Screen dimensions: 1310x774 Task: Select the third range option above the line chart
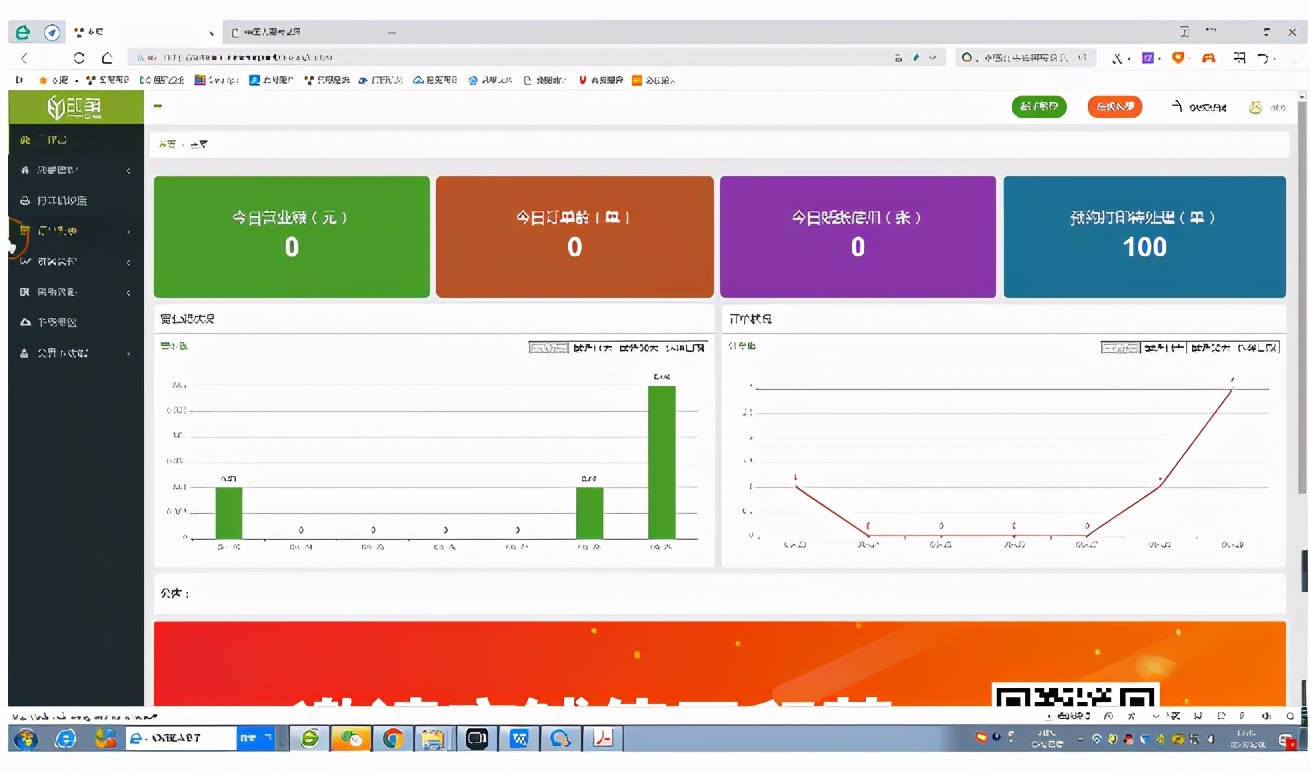click(x=1210, y=348)
